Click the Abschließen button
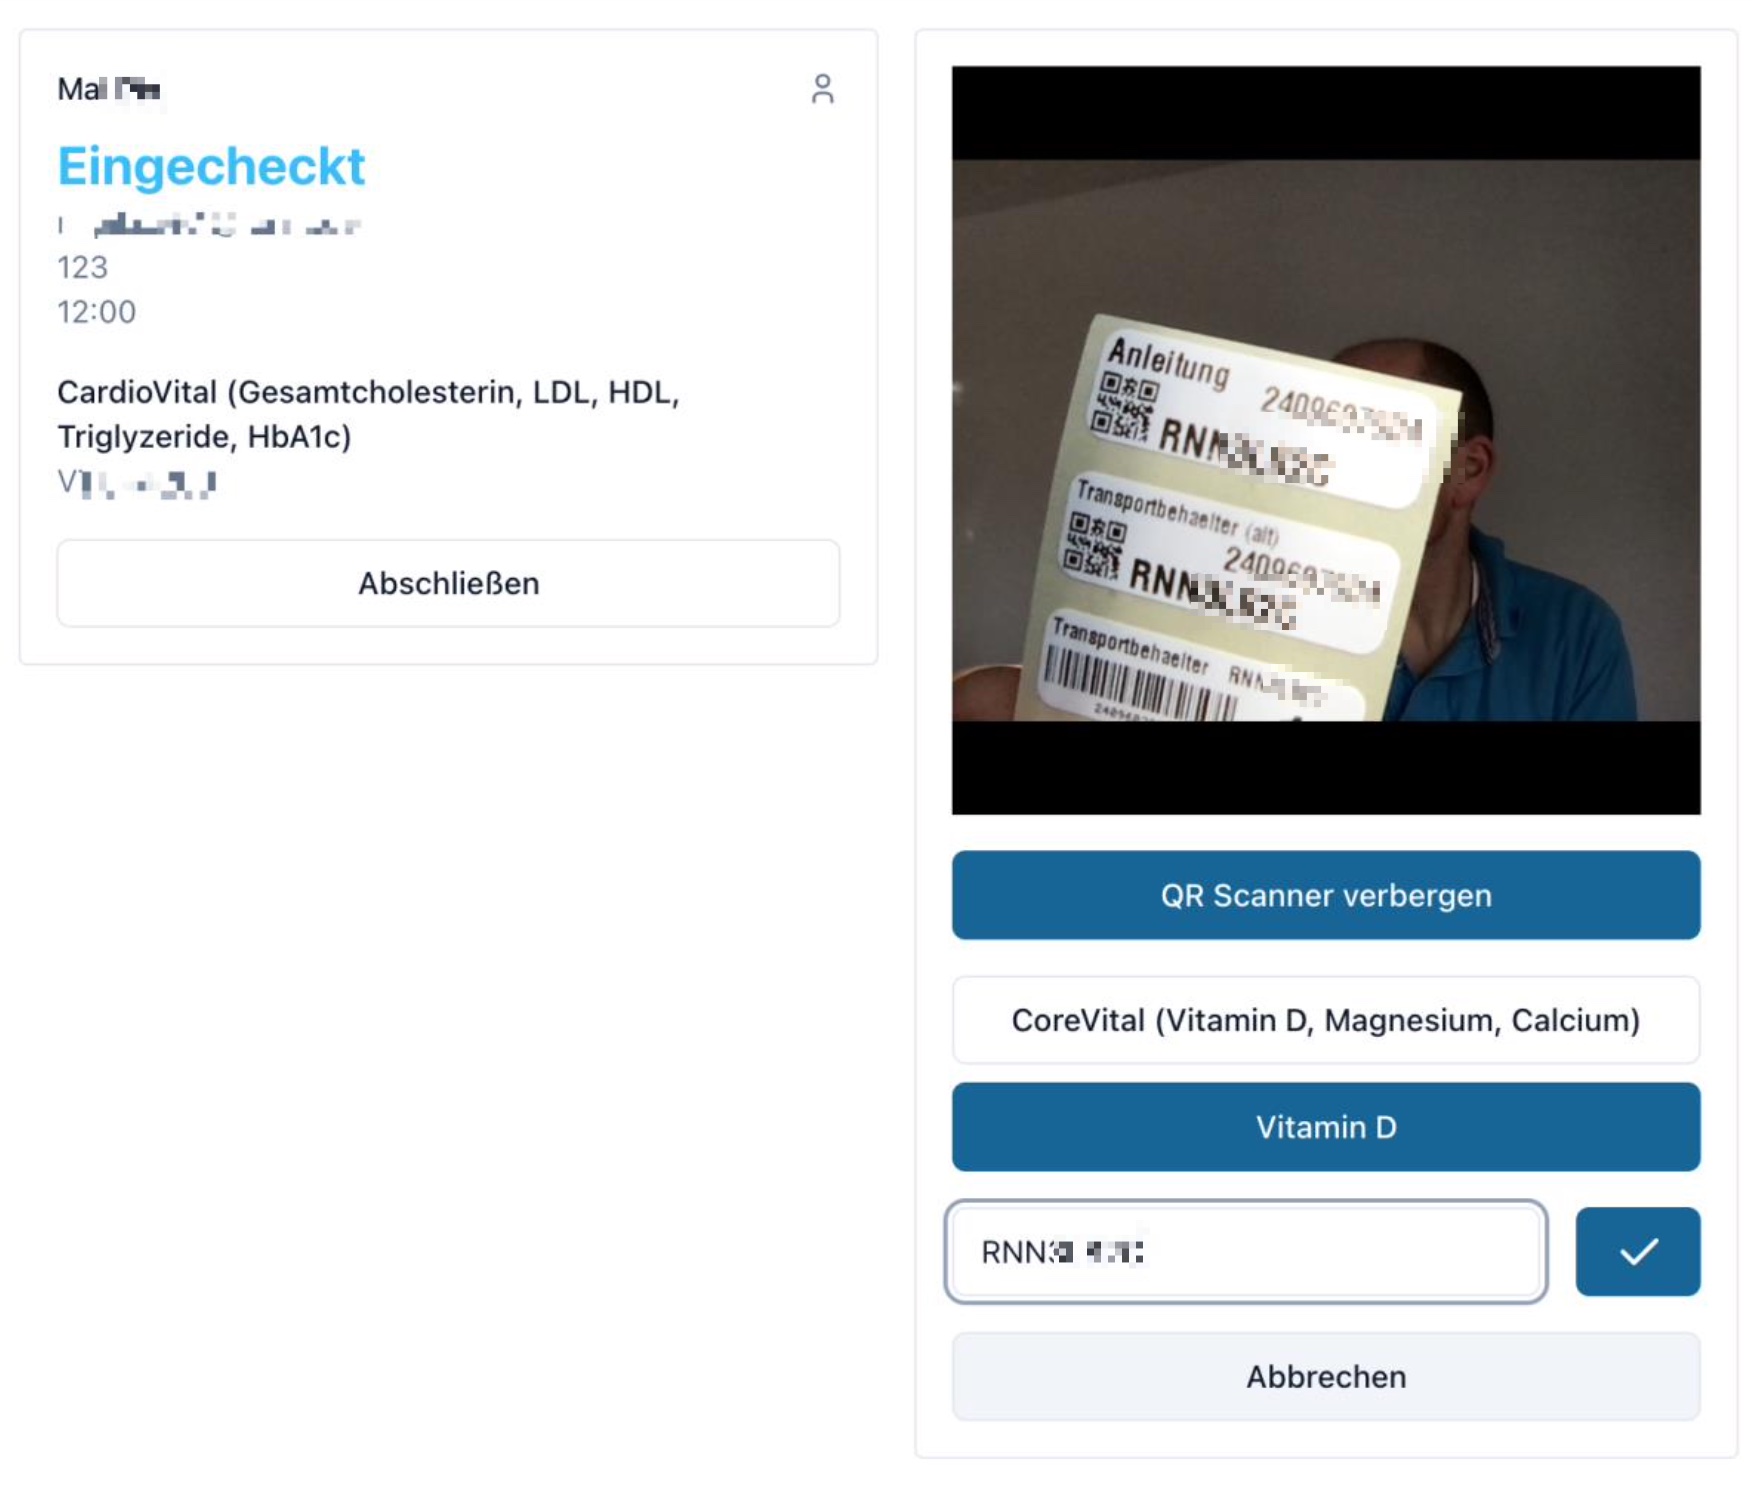This screenshot has height=1488, width=1752. pos(448,583)
